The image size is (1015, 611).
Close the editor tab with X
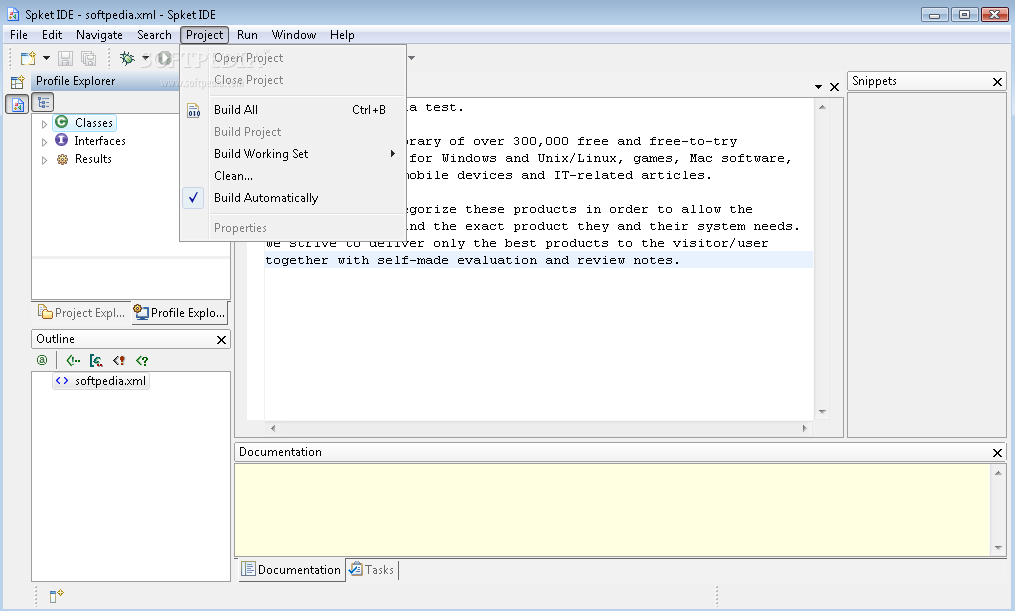(x=834, y=87)
